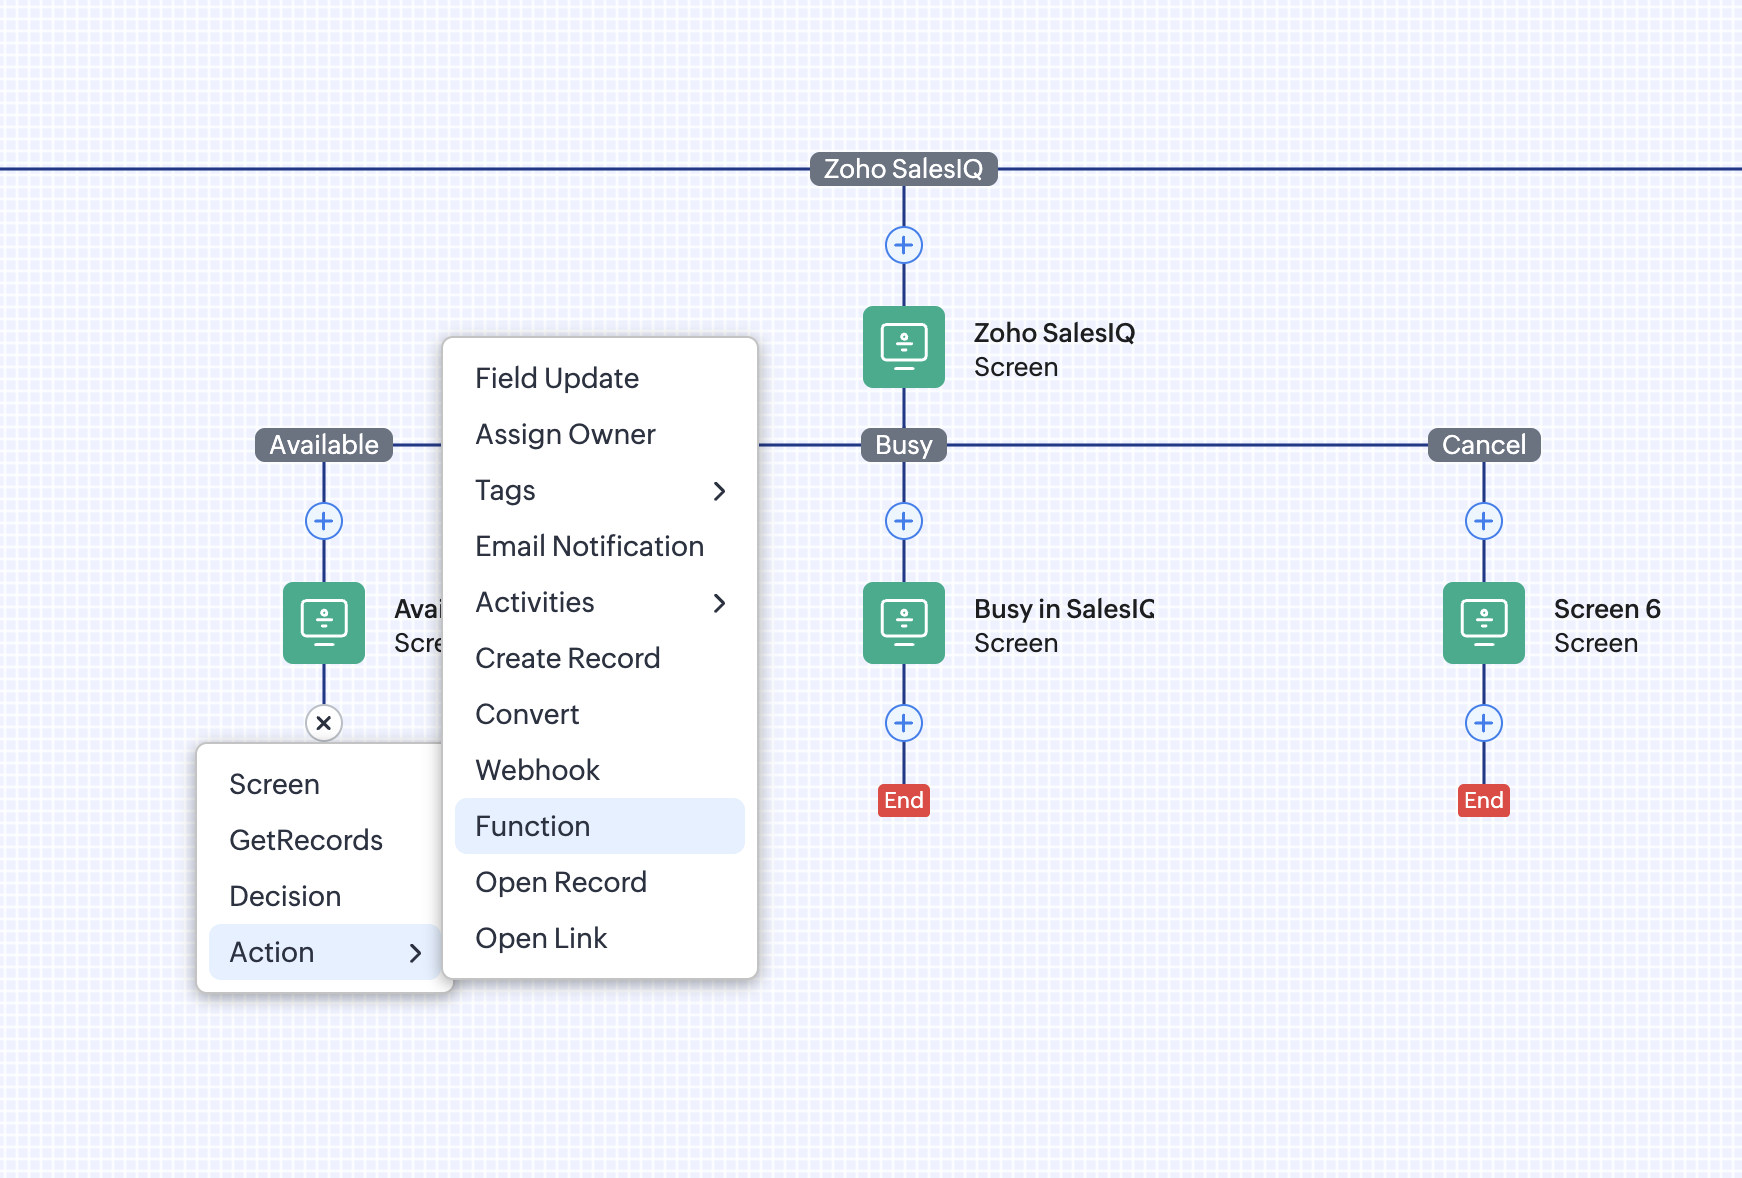
Task: Add a step after Screen 6
Action: pyautogui.click(x=1484, y=723)
